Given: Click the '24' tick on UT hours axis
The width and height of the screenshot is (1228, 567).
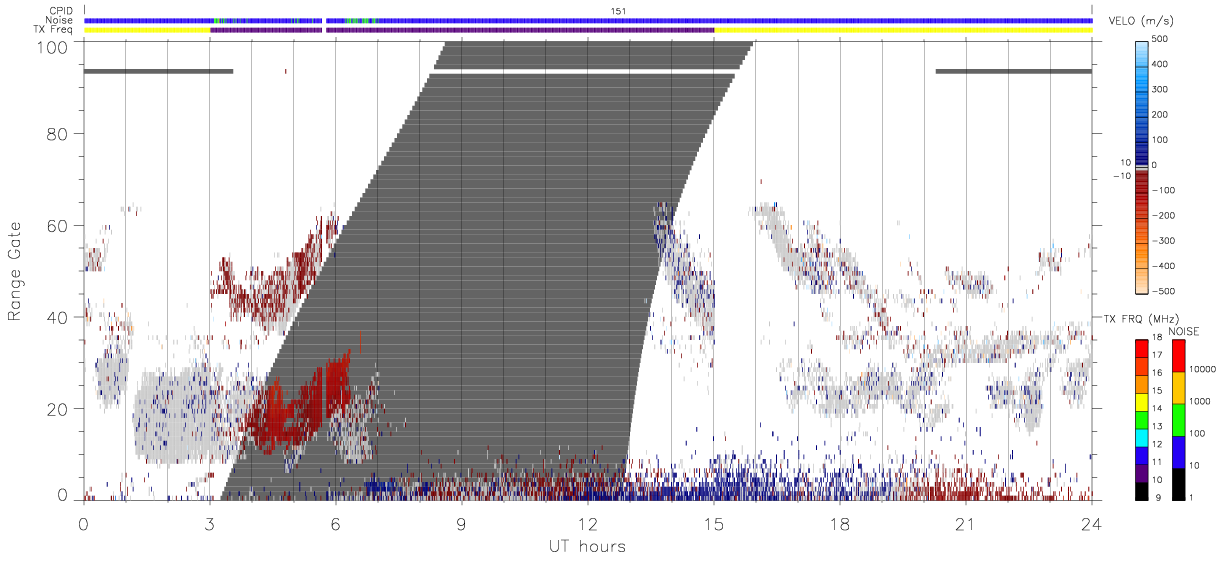Looking at the screenshot, I should point(1092,523).
